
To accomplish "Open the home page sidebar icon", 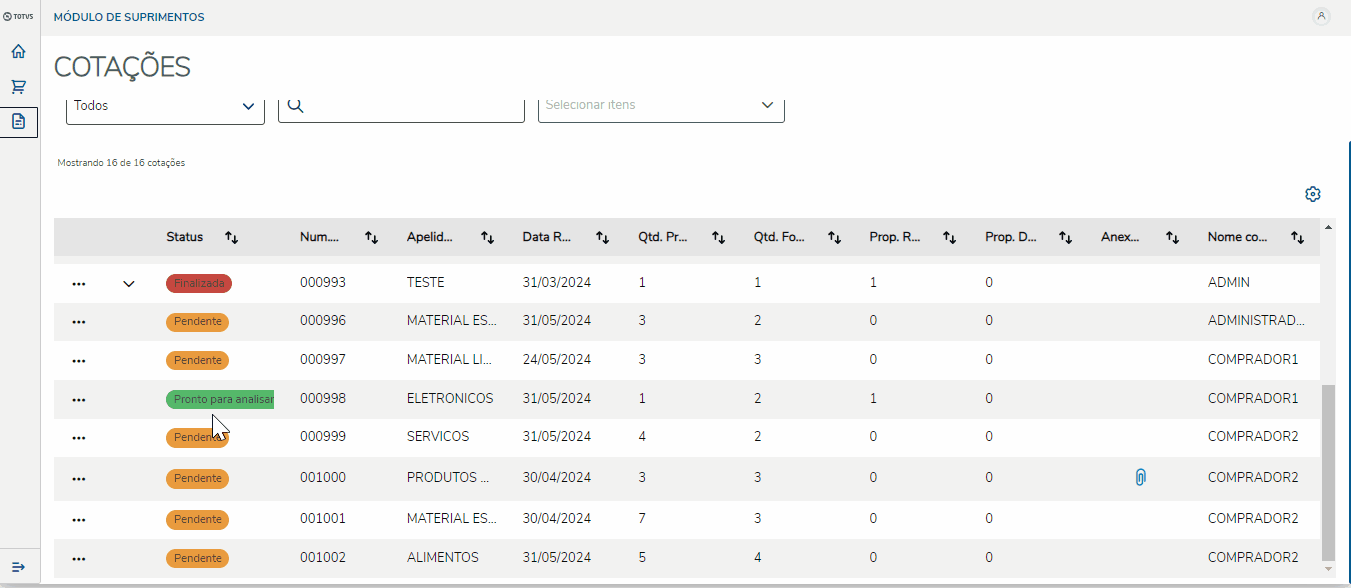I will coord(18,52).
